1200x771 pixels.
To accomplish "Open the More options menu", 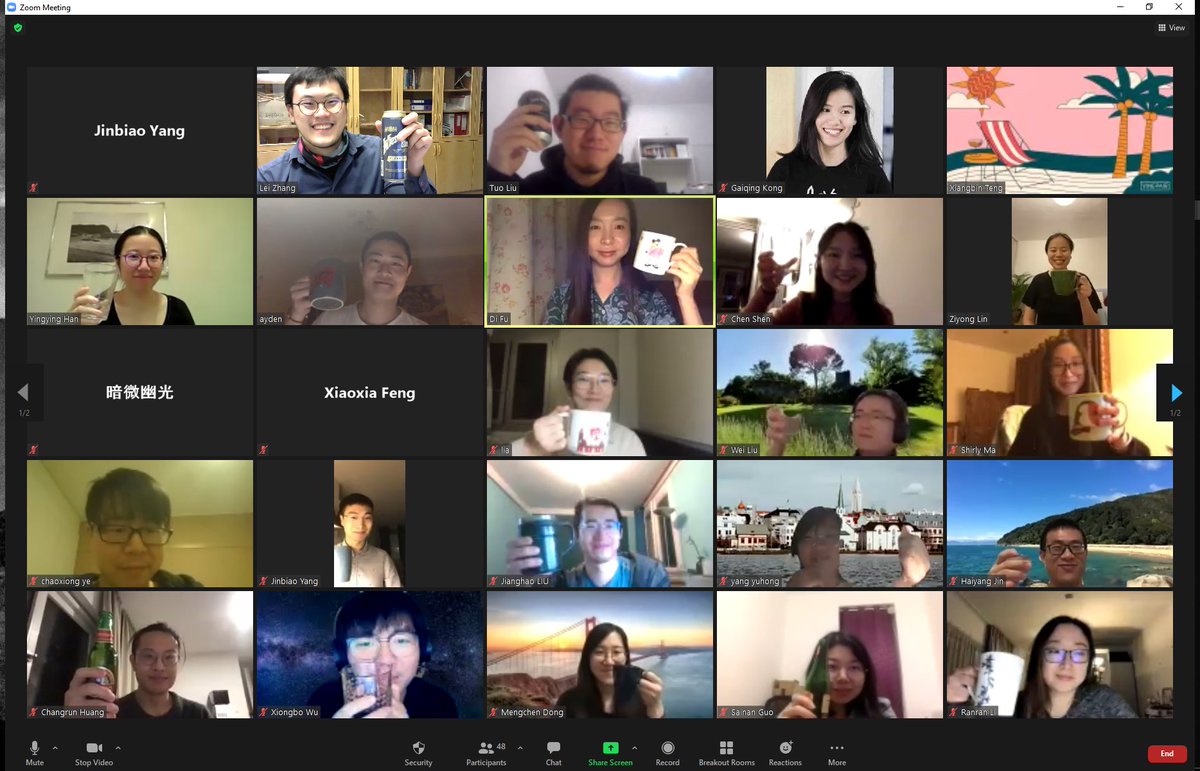I will (837, 752).
